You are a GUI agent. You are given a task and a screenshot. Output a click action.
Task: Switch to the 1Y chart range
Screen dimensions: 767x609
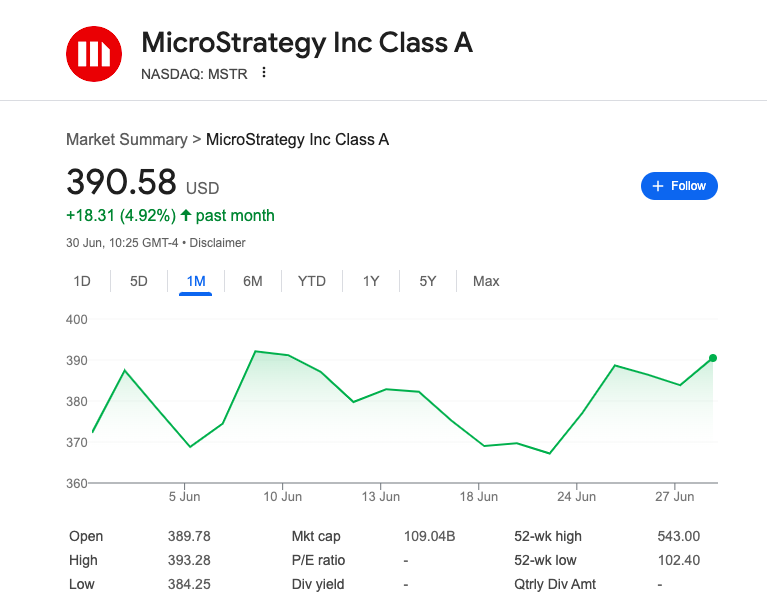click(x=371, y=281)
